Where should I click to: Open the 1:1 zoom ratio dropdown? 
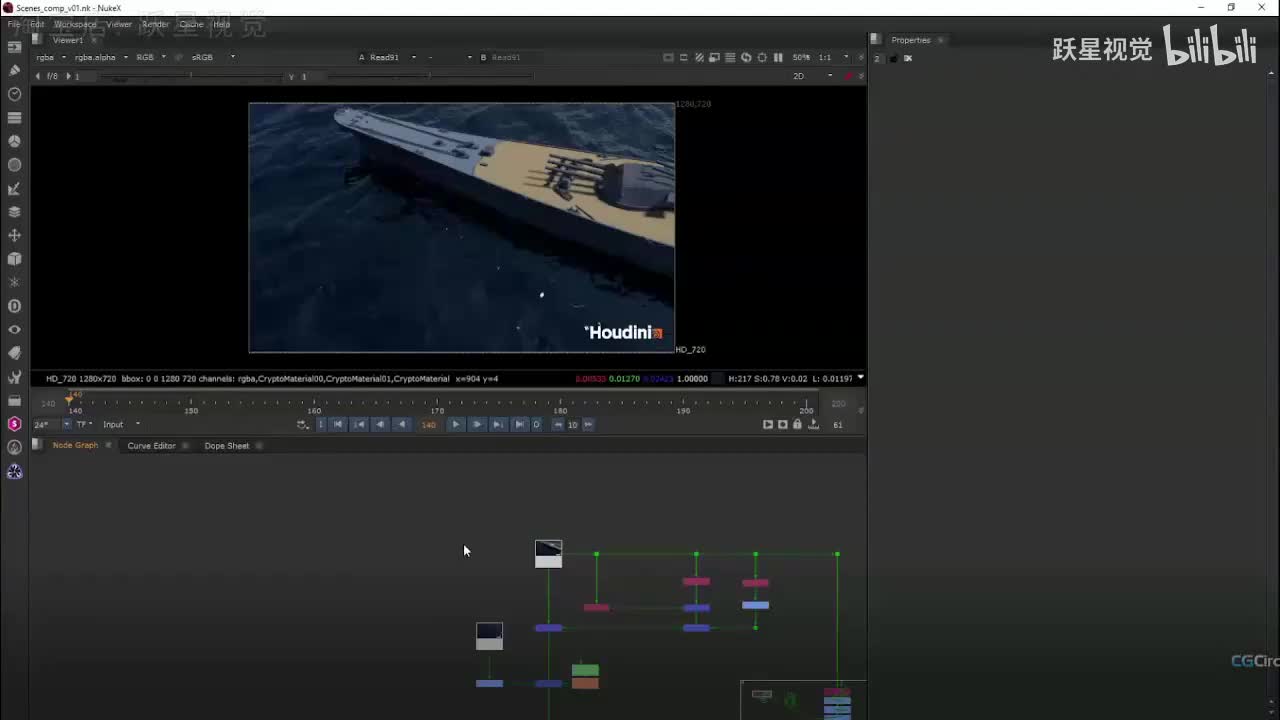coord(834,57)
